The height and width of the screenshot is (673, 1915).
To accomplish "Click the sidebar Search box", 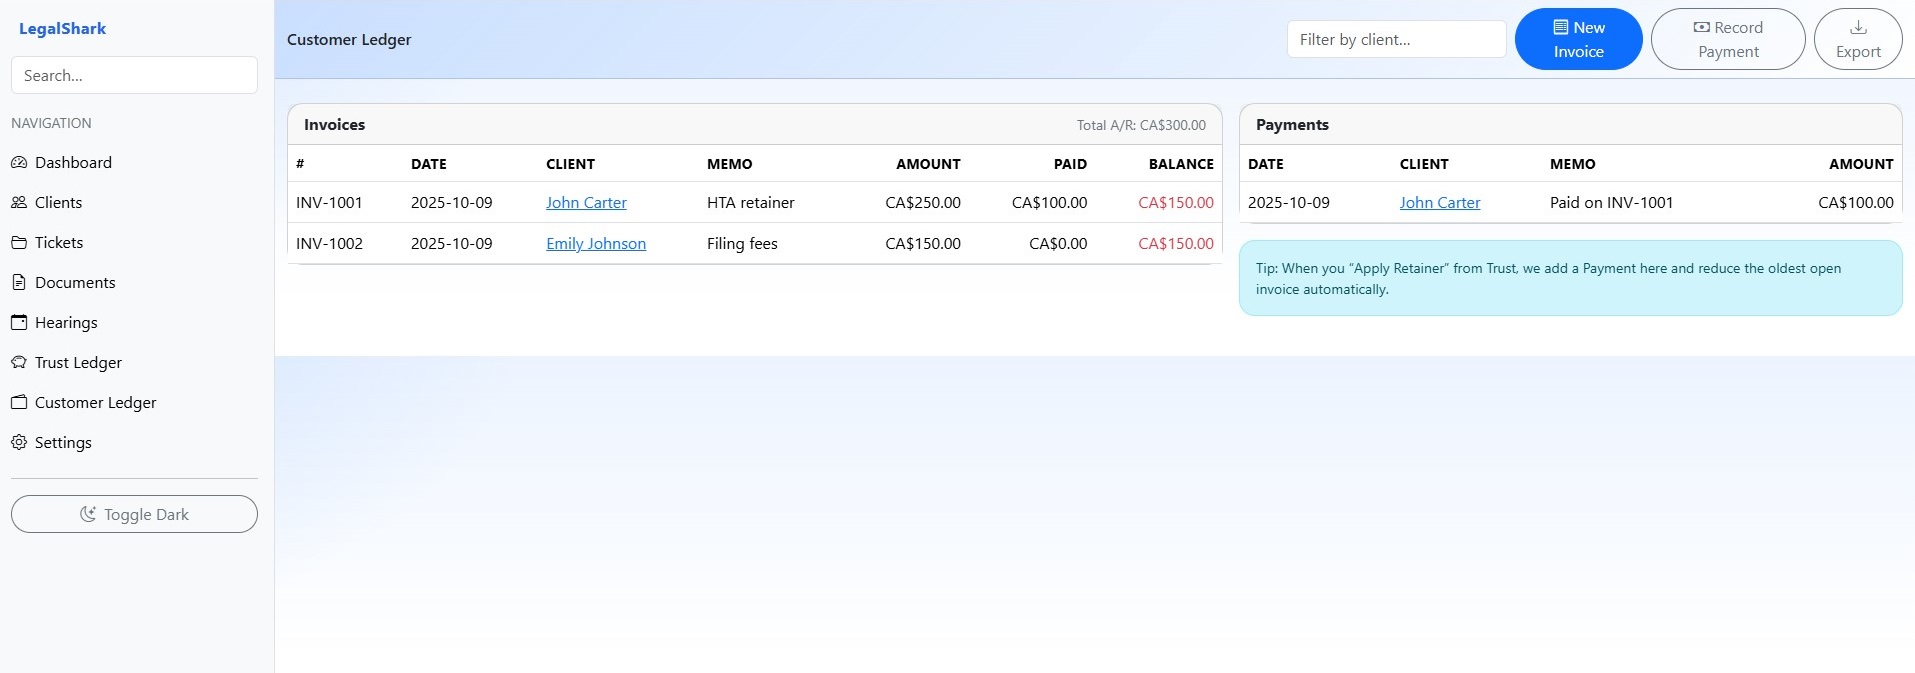I will pyautogui.click(x=134, y=75).
